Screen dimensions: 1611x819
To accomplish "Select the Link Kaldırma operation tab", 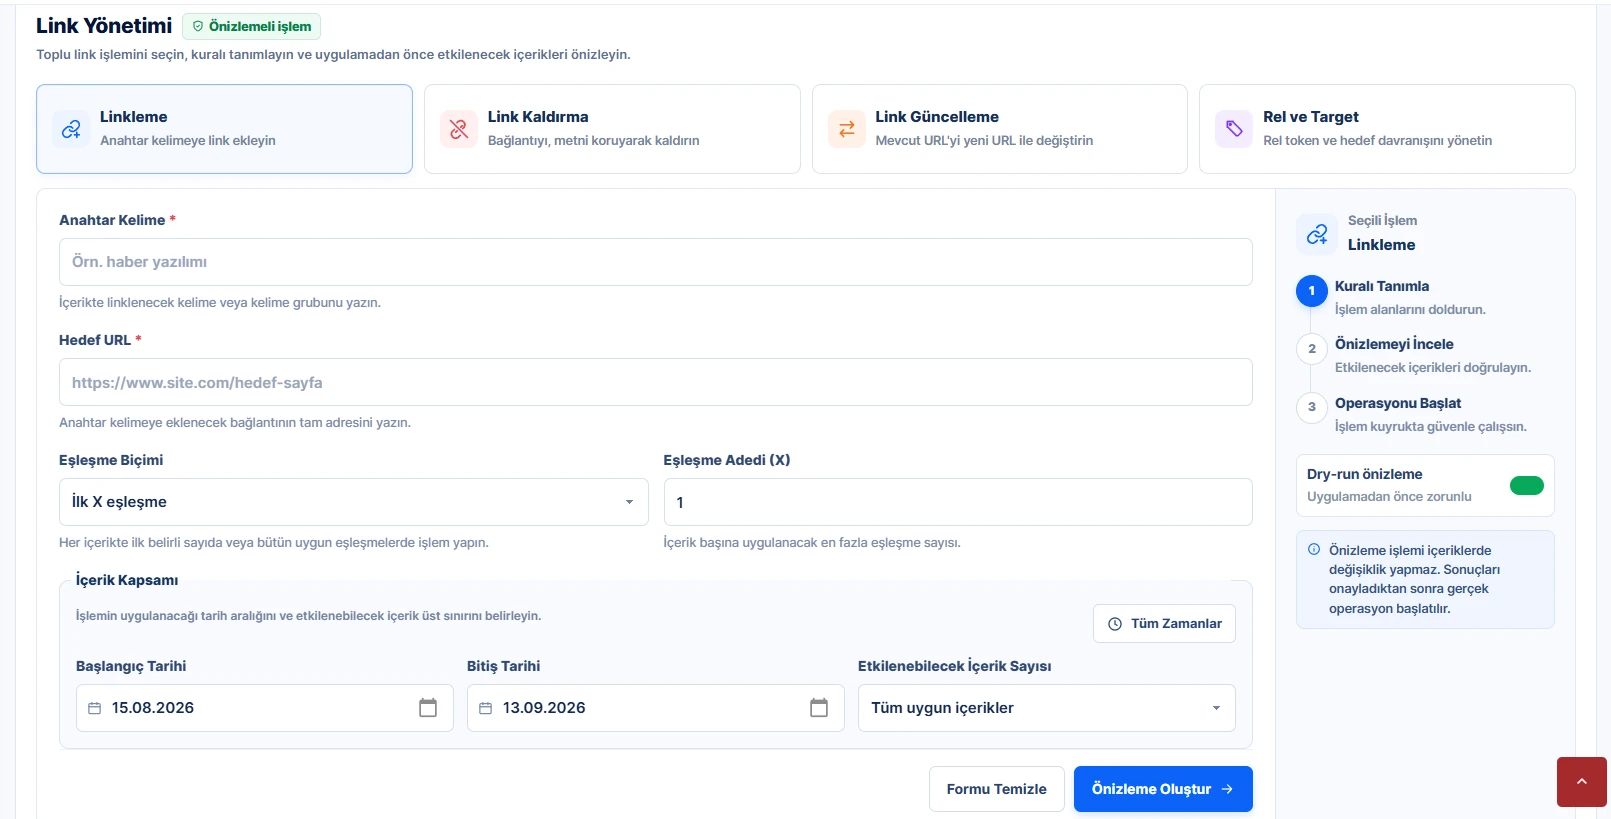I will coord(612,129).
